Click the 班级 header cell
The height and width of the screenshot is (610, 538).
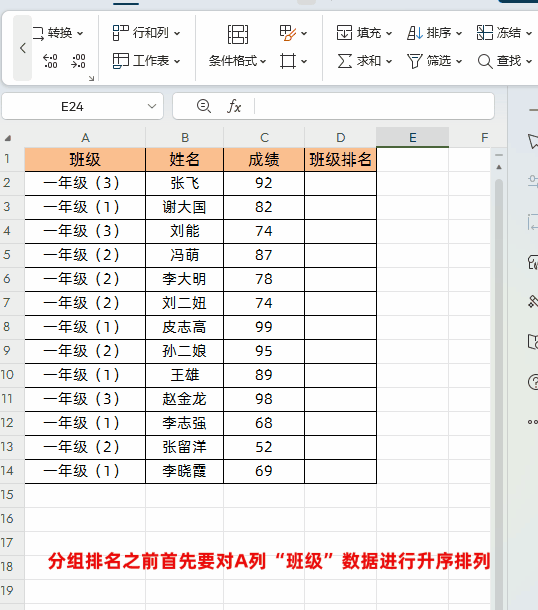85,160
